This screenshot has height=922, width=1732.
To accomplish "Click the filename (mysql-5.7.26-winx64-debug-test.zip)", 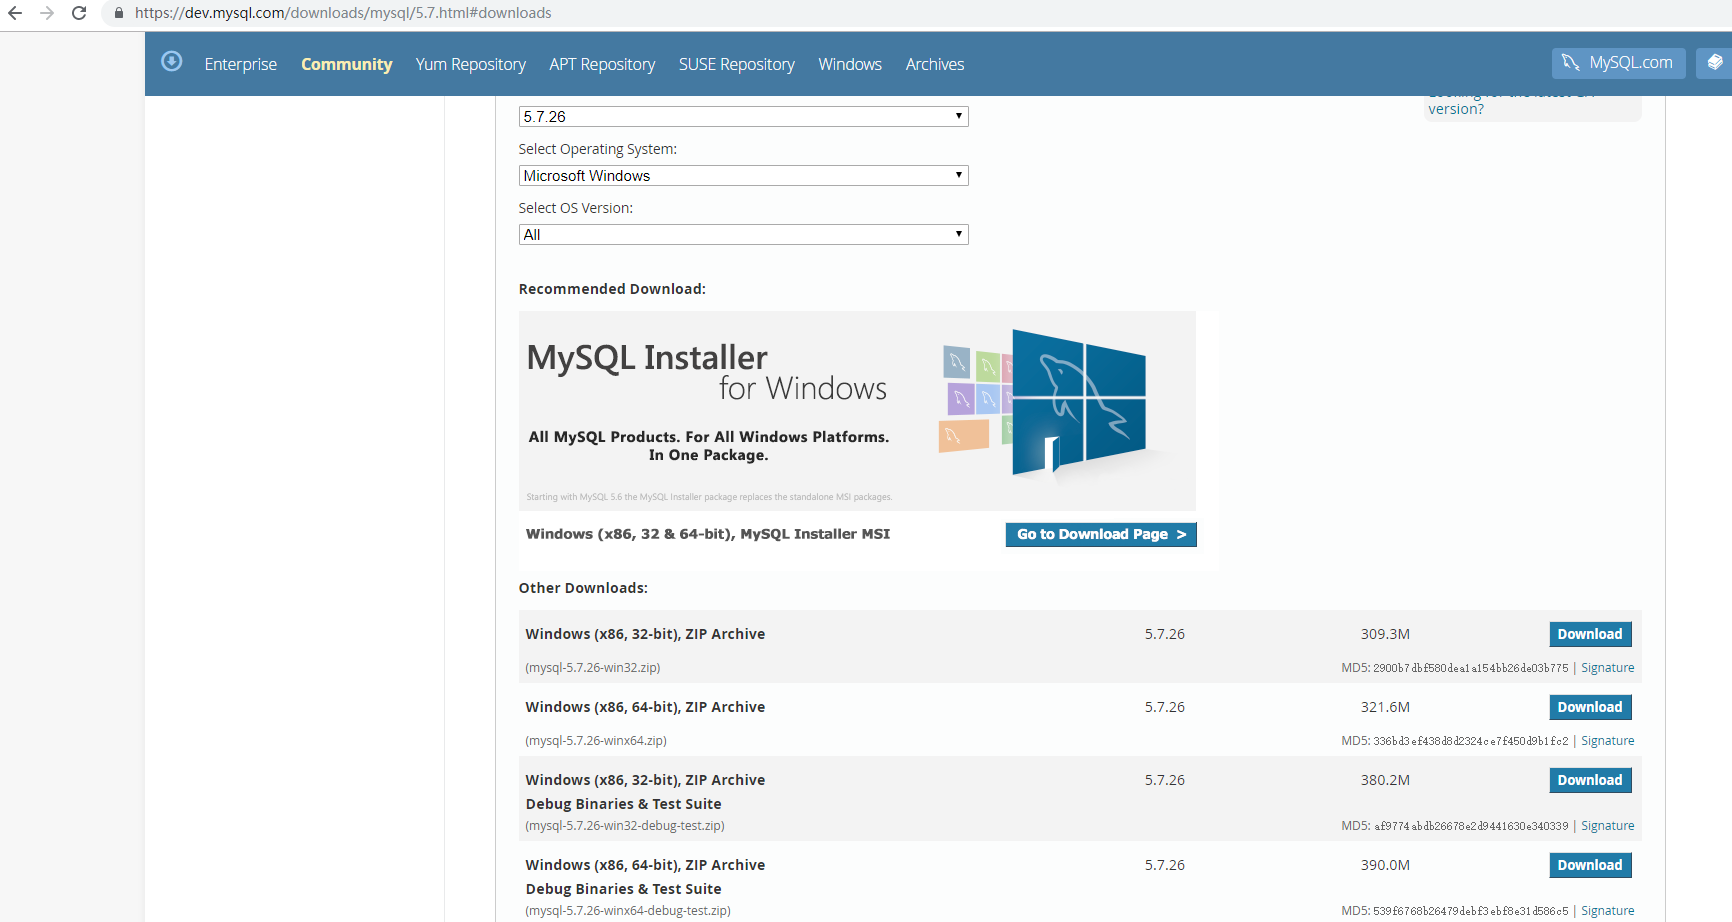I will [x=628, y=911].
